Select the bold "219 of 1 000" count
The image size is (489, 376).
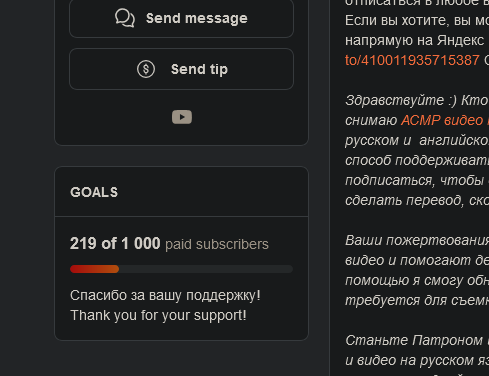115,243
